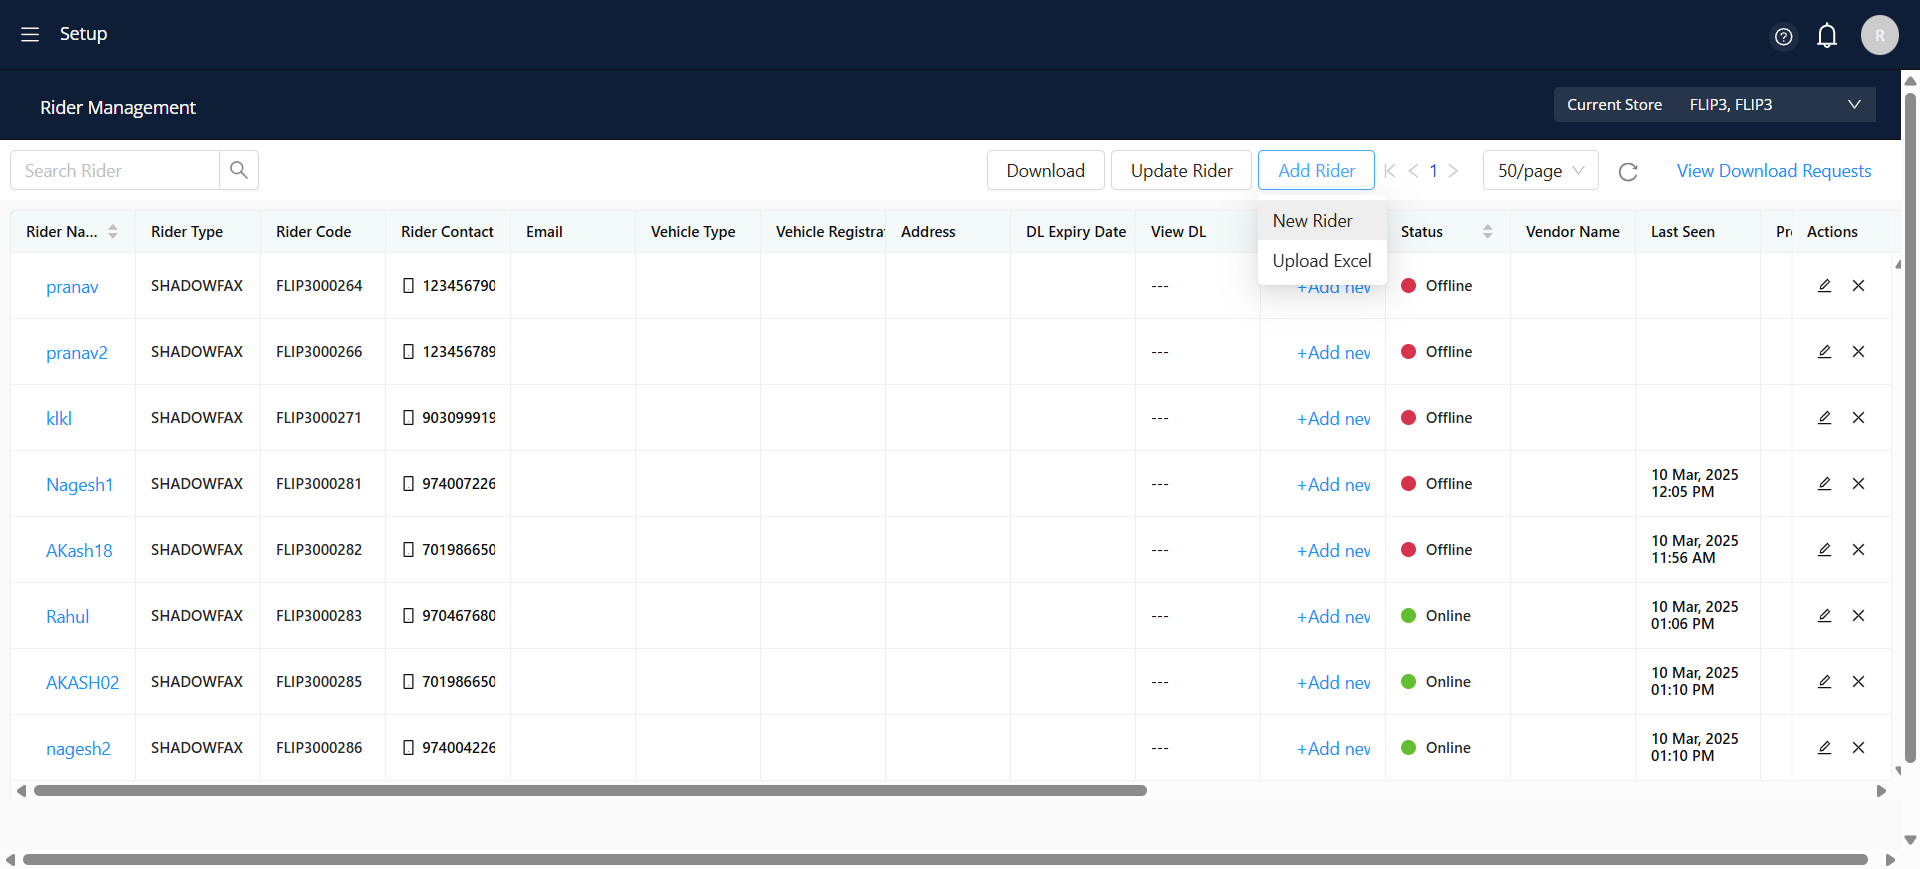Edit rider klkl with pencil icon
Image resolution: width=1920 pixels, height=869 pixels.
pyautogui.click(x=1824, y=418)
